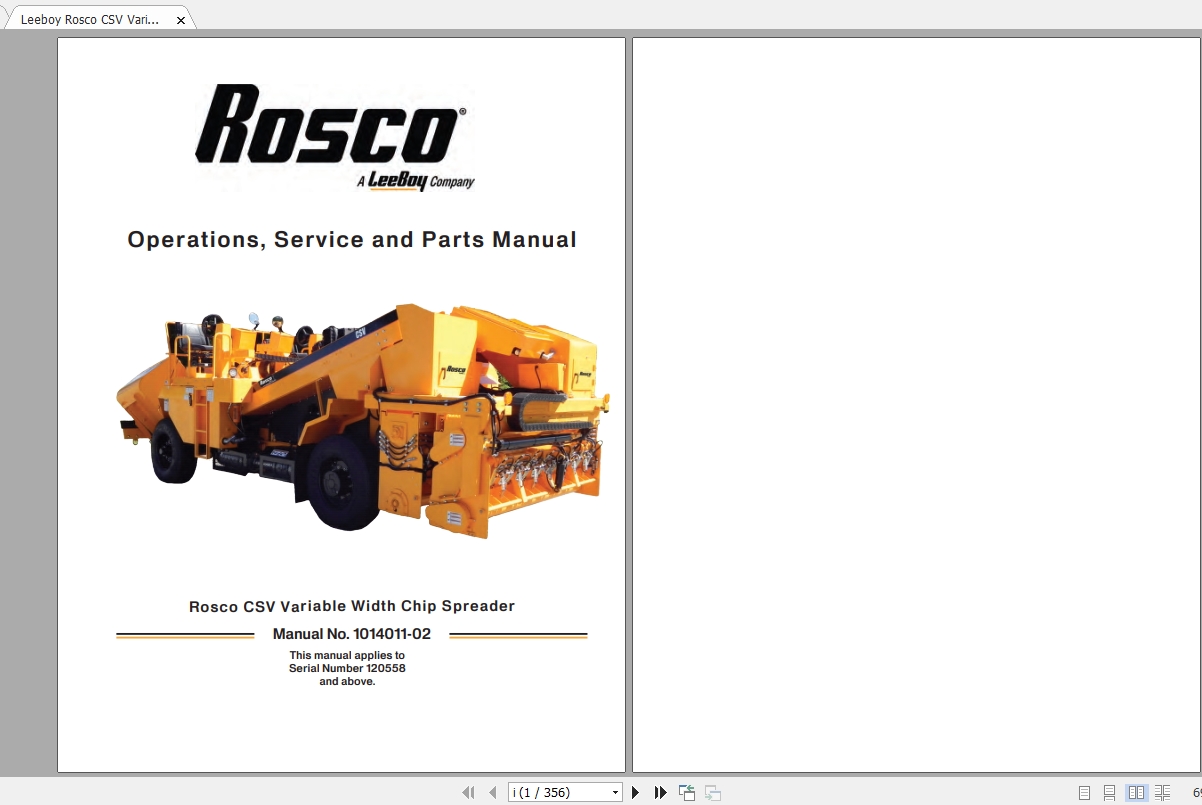Screen dimensions: 1202x805
Task: Jump to the last page
Action: click(x=660, y=792)
